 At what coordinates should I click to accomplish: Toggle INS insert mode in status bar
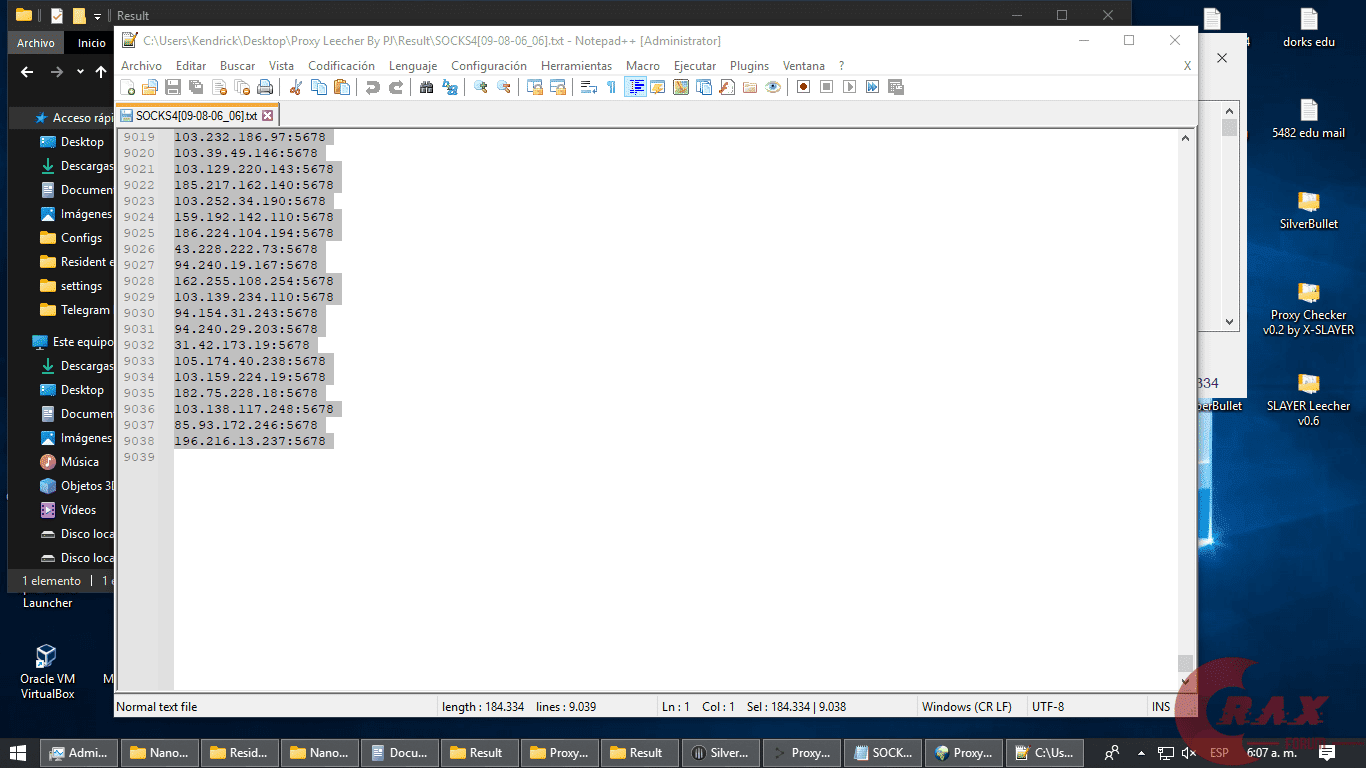pos(1160,707)
